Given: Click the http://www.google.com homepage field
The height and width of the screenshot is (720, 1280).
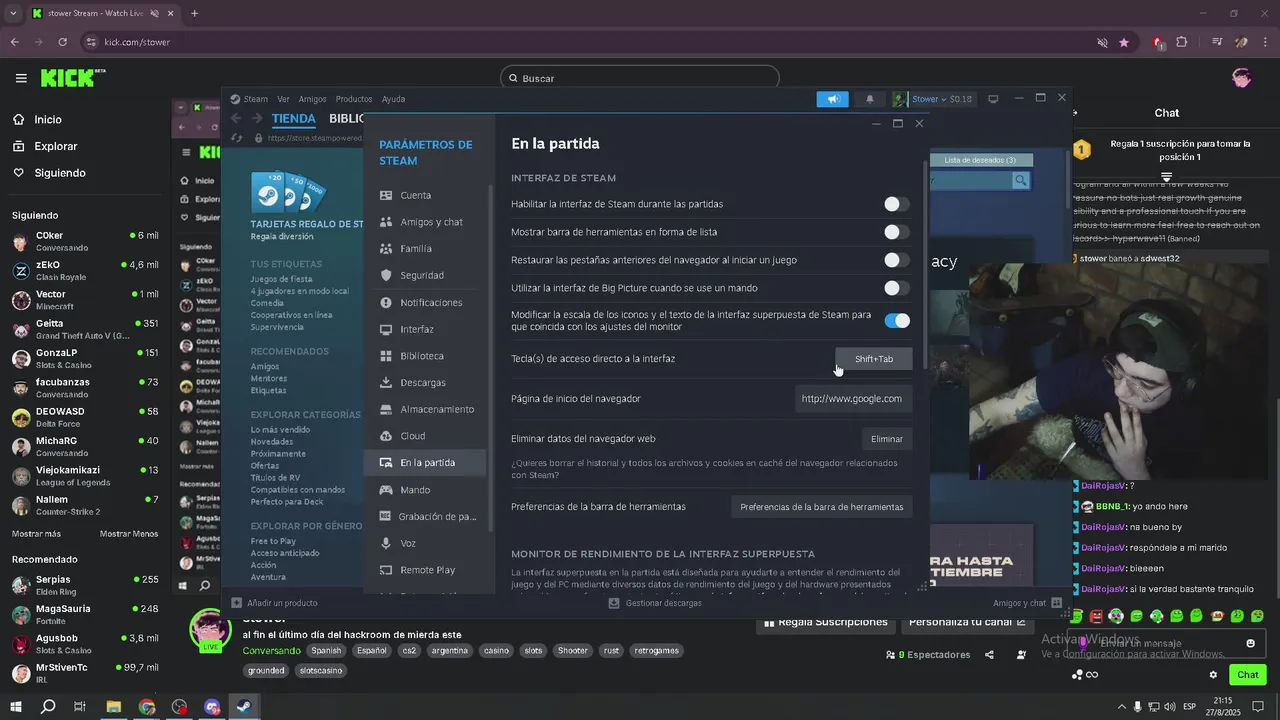Looking at the screenshot, I should coord(852,399).
